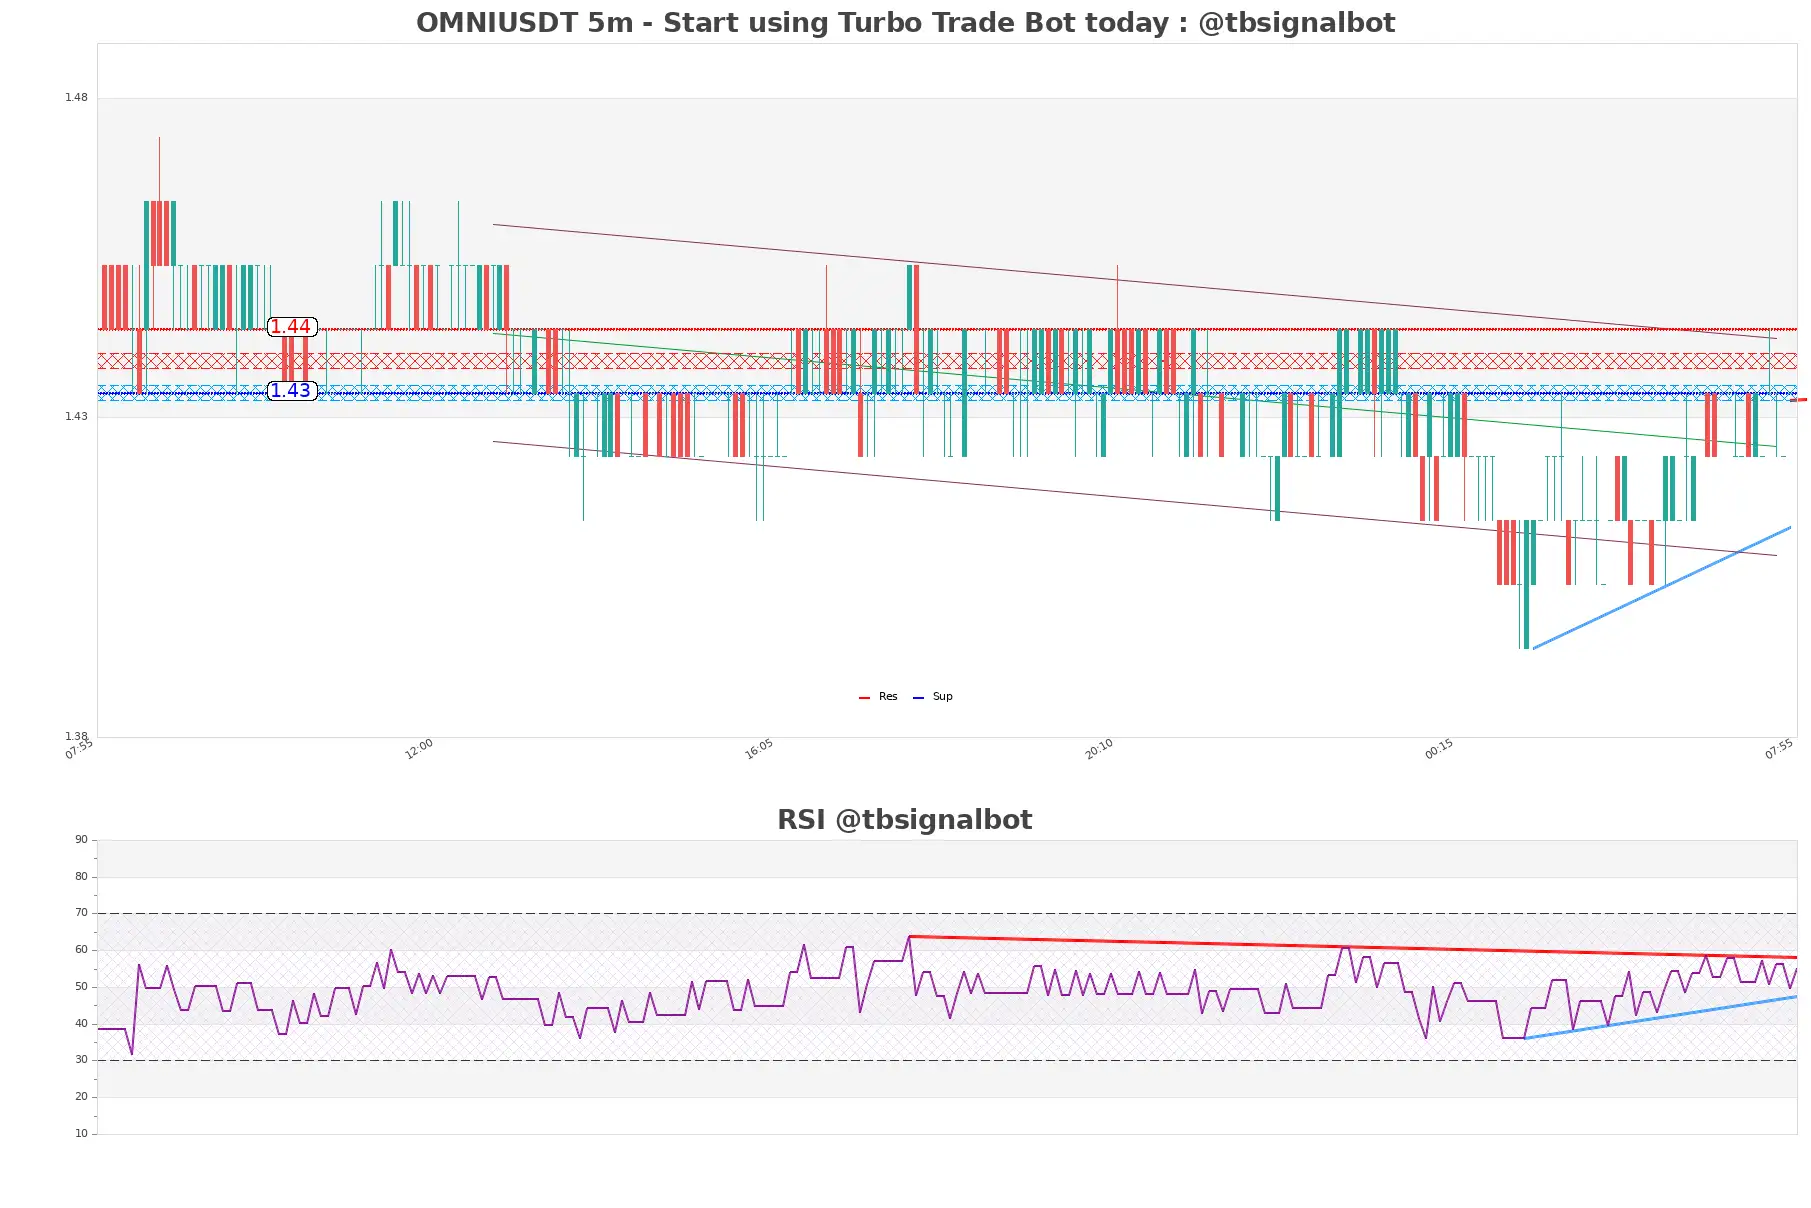Image resolution: width=1811 pixels, height=1208 pixels.
Task: Click the RSI 10 axis label
Action: point(81,1134)
